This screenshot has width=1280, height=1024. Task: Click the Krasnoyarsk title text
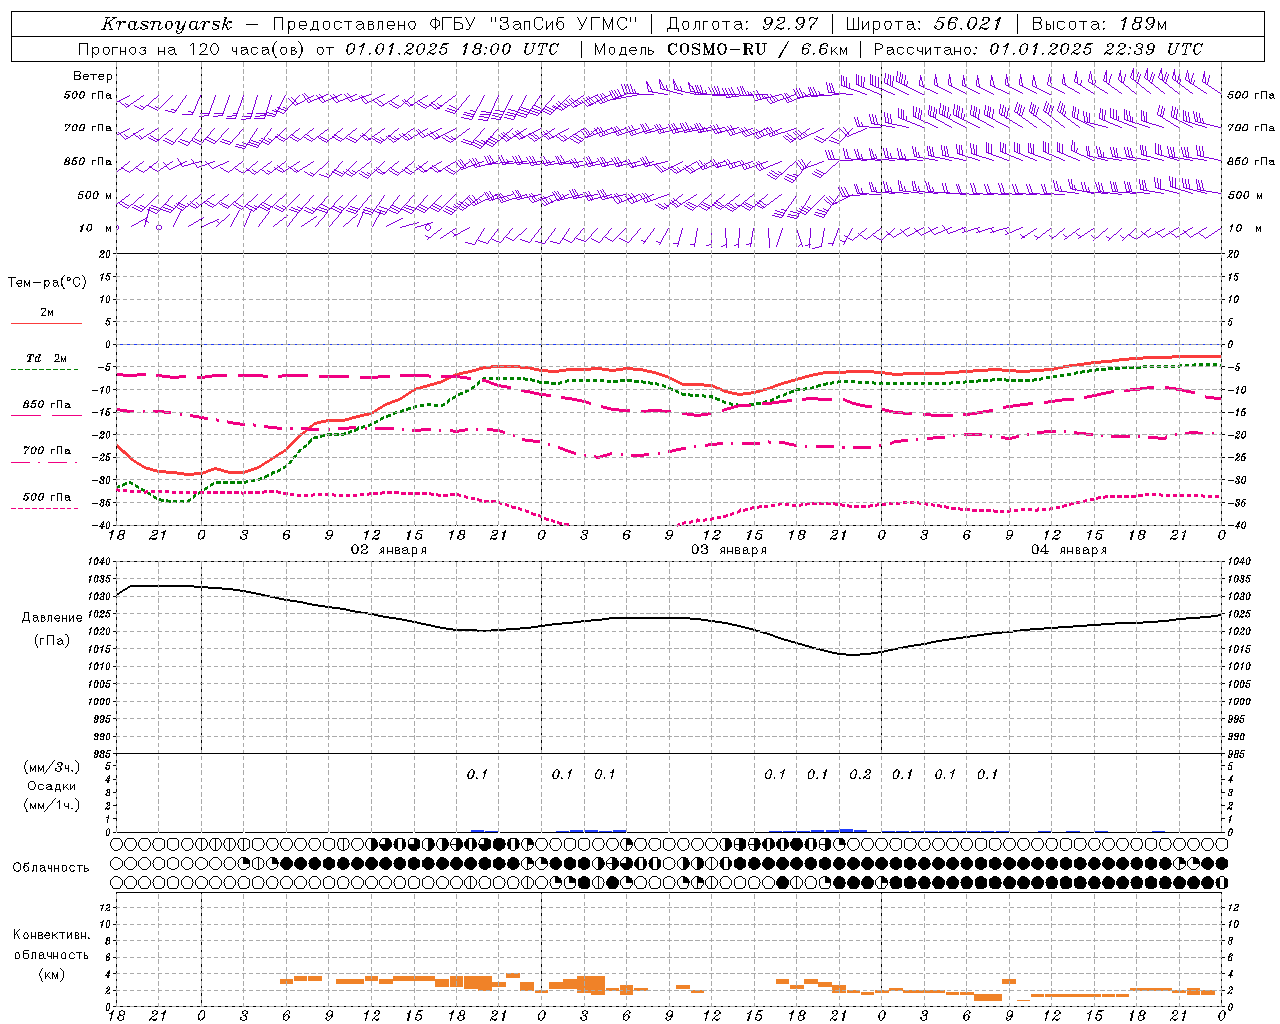(x=166, y=24)
